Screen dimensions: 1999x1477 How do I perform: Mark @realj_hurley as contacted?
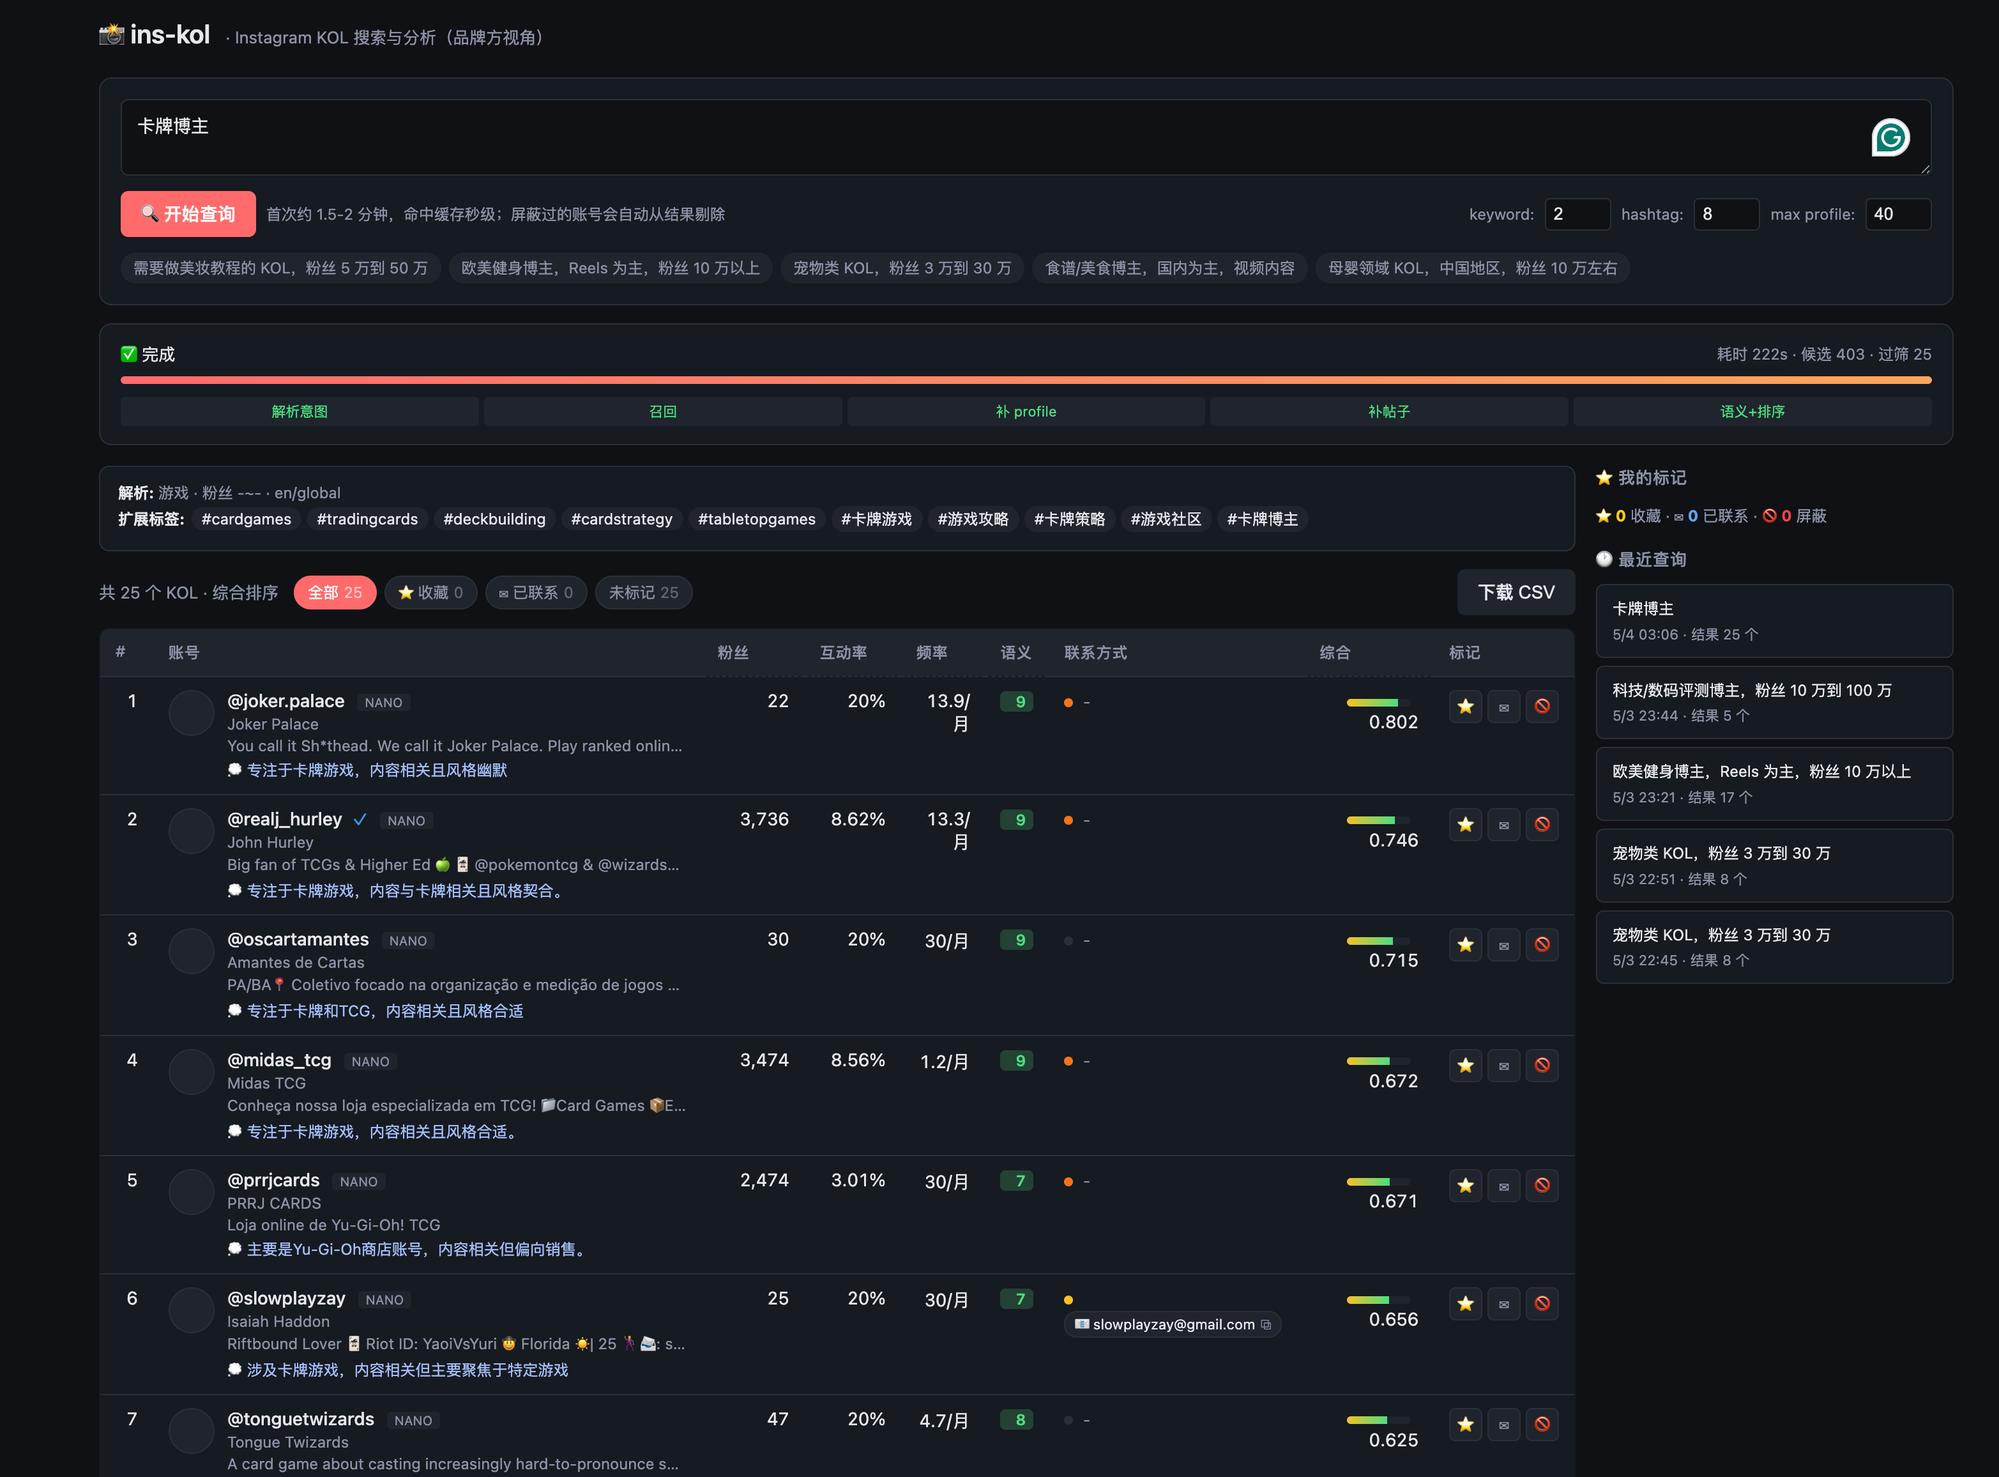(1504, 824)
